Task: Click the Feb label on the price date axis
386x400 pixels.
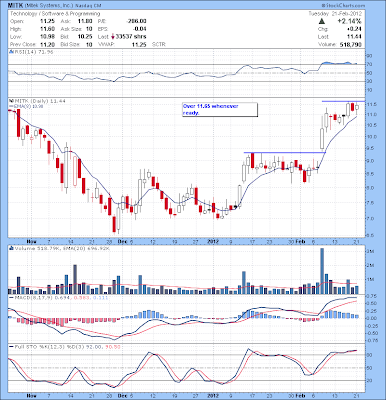Action: (x=301, y=241)
